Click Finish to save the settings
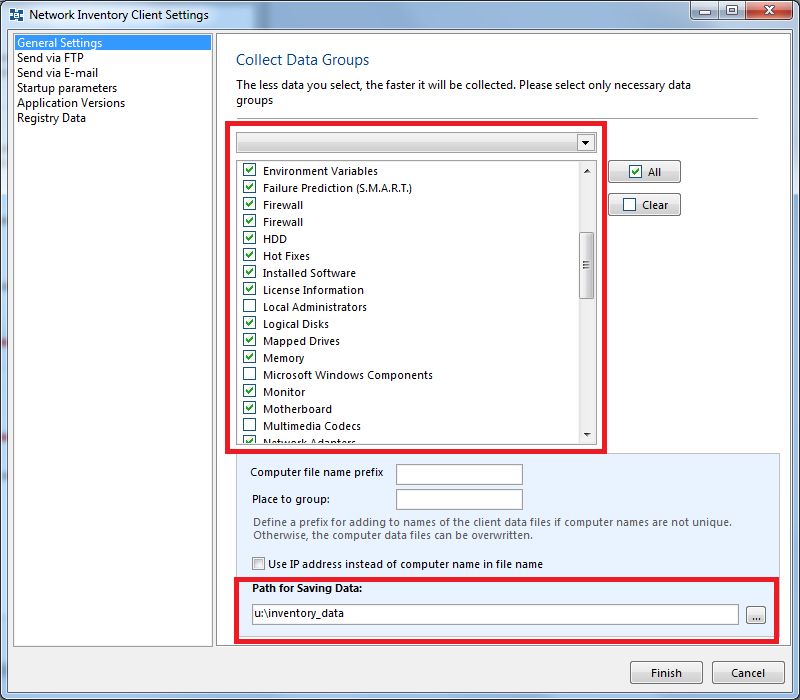The image size is (800, 700). 666,672
